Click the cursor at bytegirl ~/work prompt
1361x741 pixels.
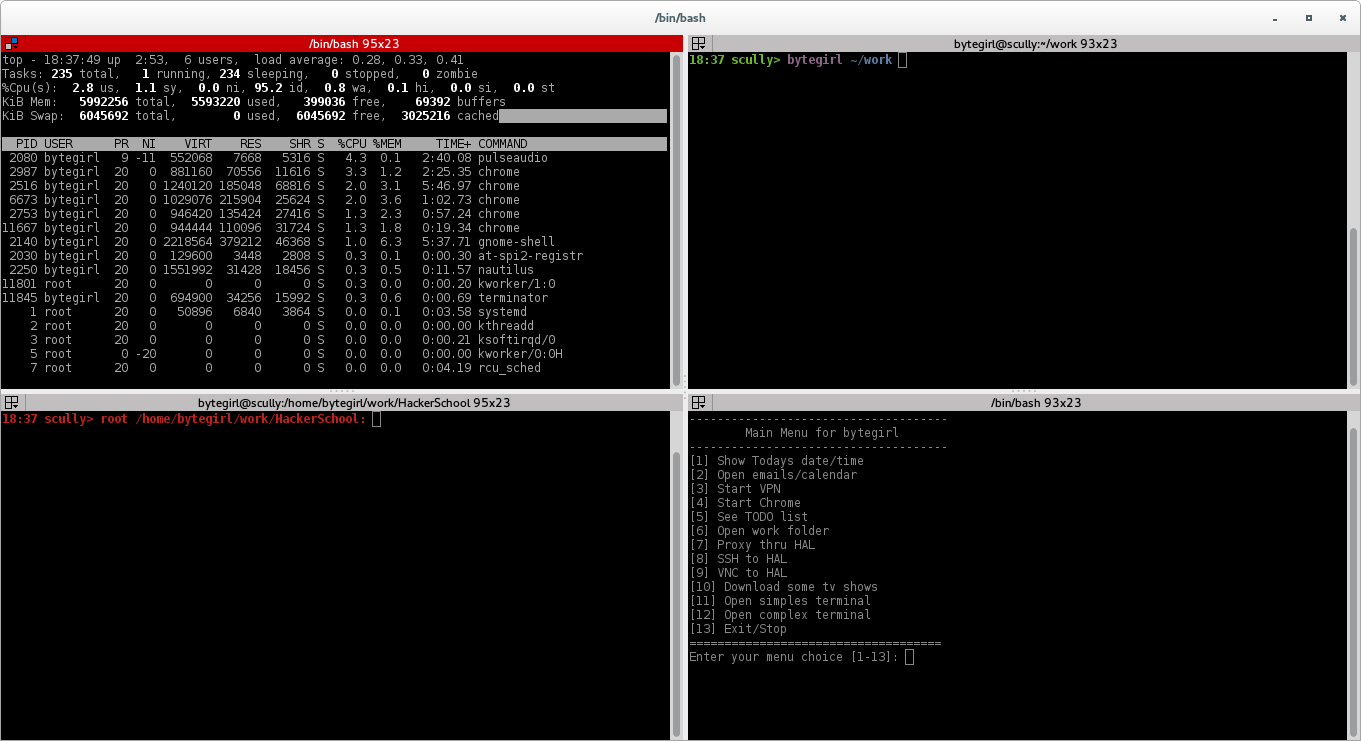(902, 60)
